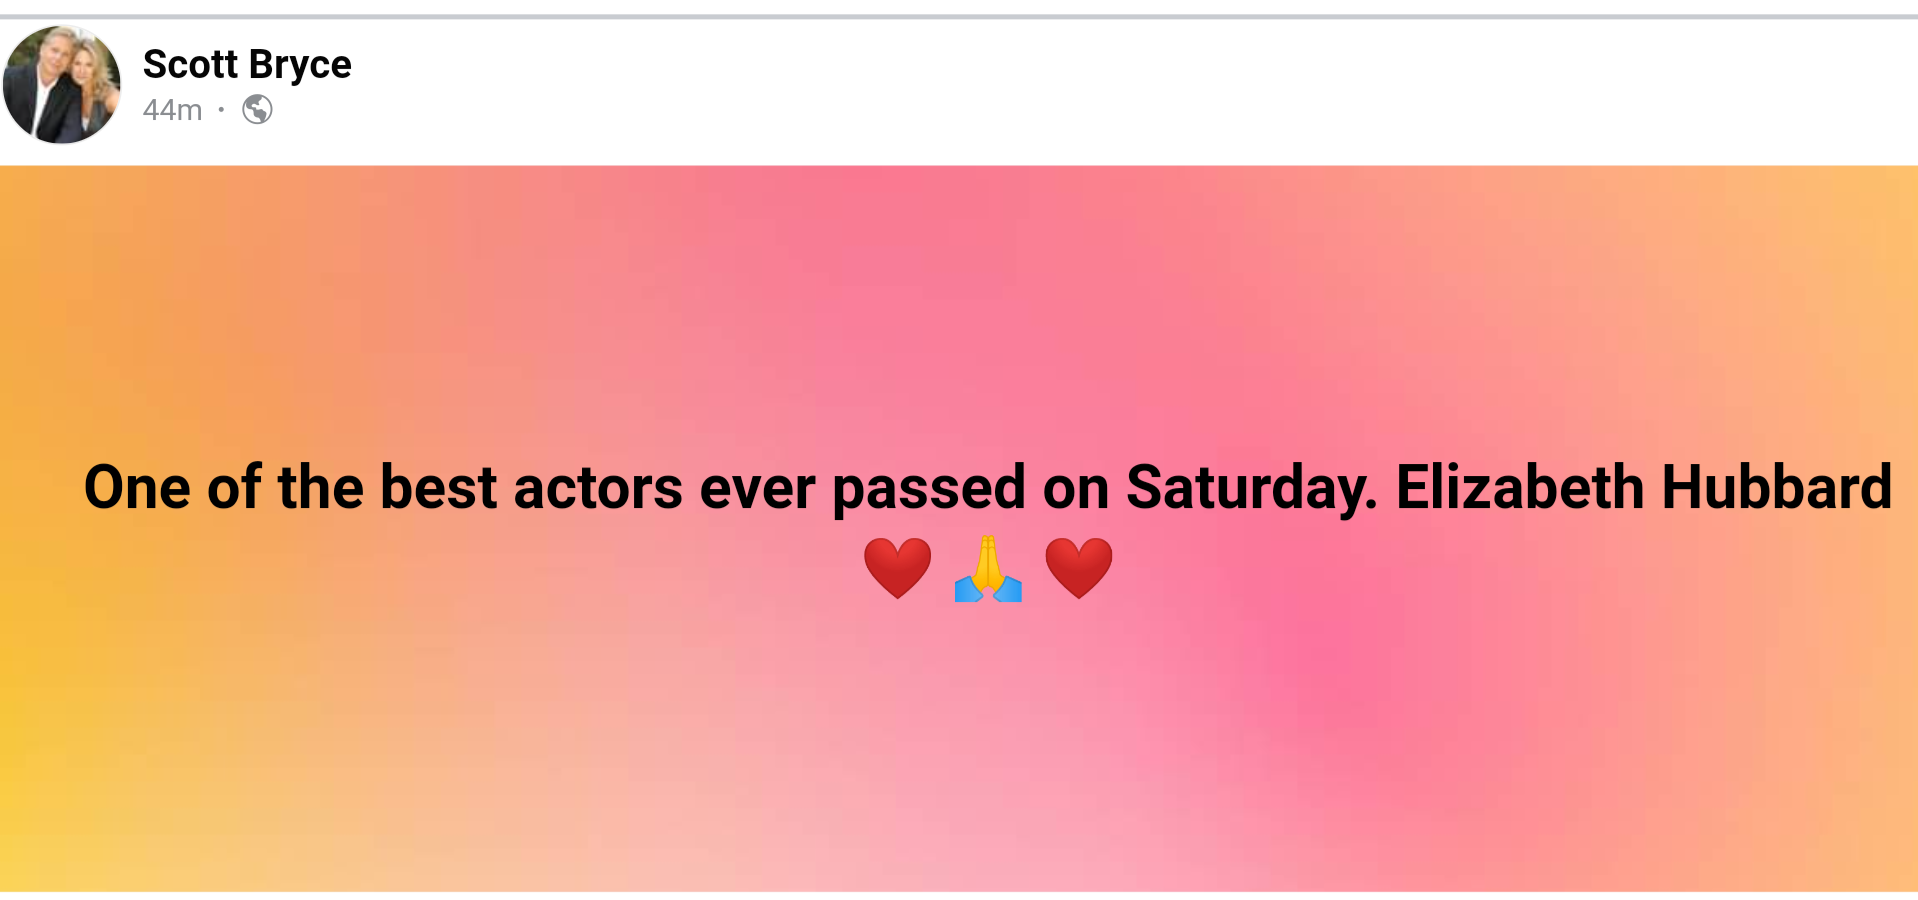This screenshot has height=900, width=1918.
Task: Click the word "One" starting the post
Action: (137, 488)
